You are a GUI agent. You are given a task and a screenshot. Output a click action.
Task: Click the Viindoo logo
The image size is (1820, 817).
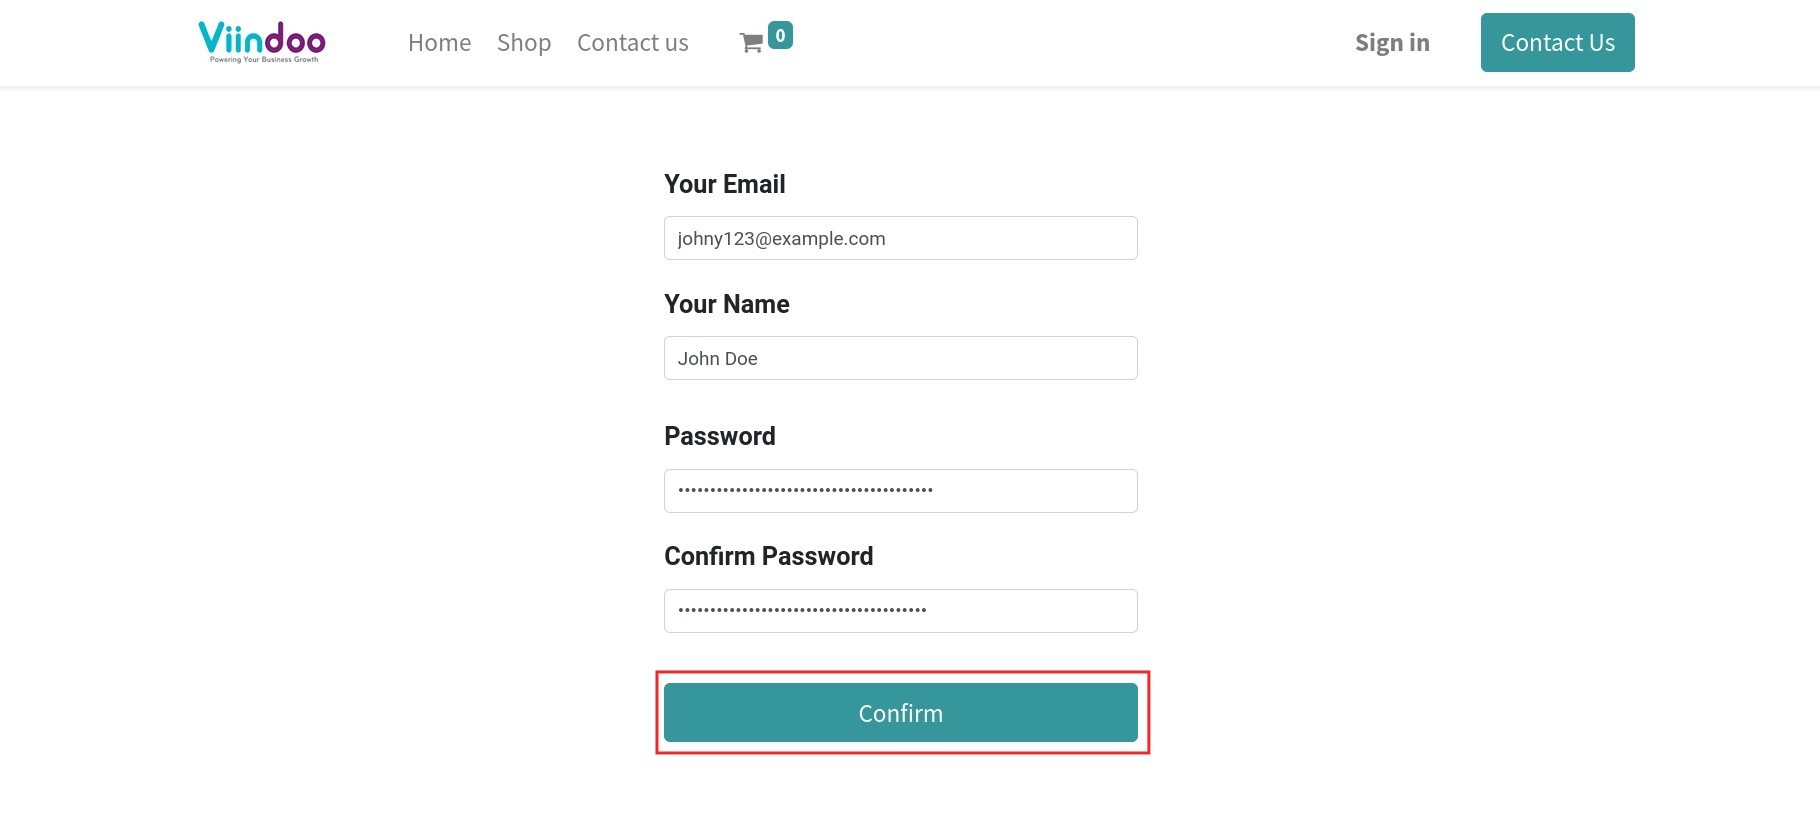click(x=262, y=40)
